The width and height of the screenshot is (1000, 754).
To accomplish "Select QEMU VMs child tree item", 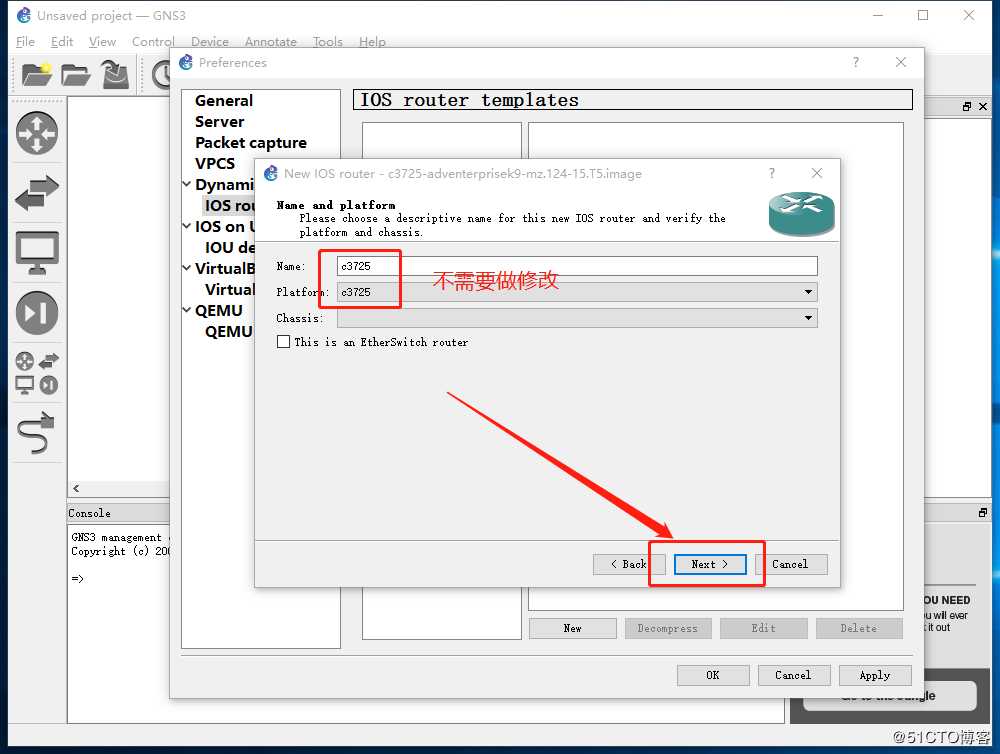I will [x=229, y=332].
